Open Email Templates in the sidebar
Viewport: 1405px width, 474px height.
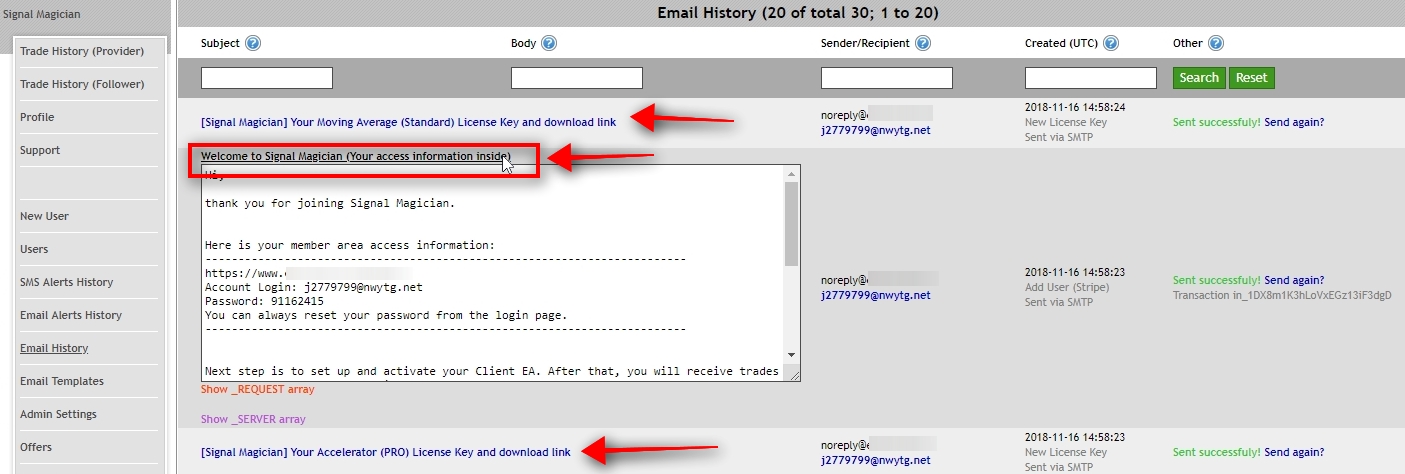click(62, 381)
